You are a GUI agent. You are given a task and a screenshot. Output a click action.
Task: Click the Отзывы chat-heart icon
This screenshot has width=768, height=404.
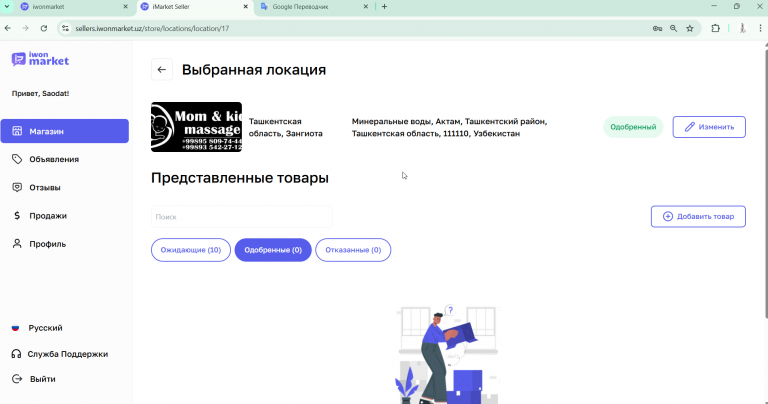point(17,188)
